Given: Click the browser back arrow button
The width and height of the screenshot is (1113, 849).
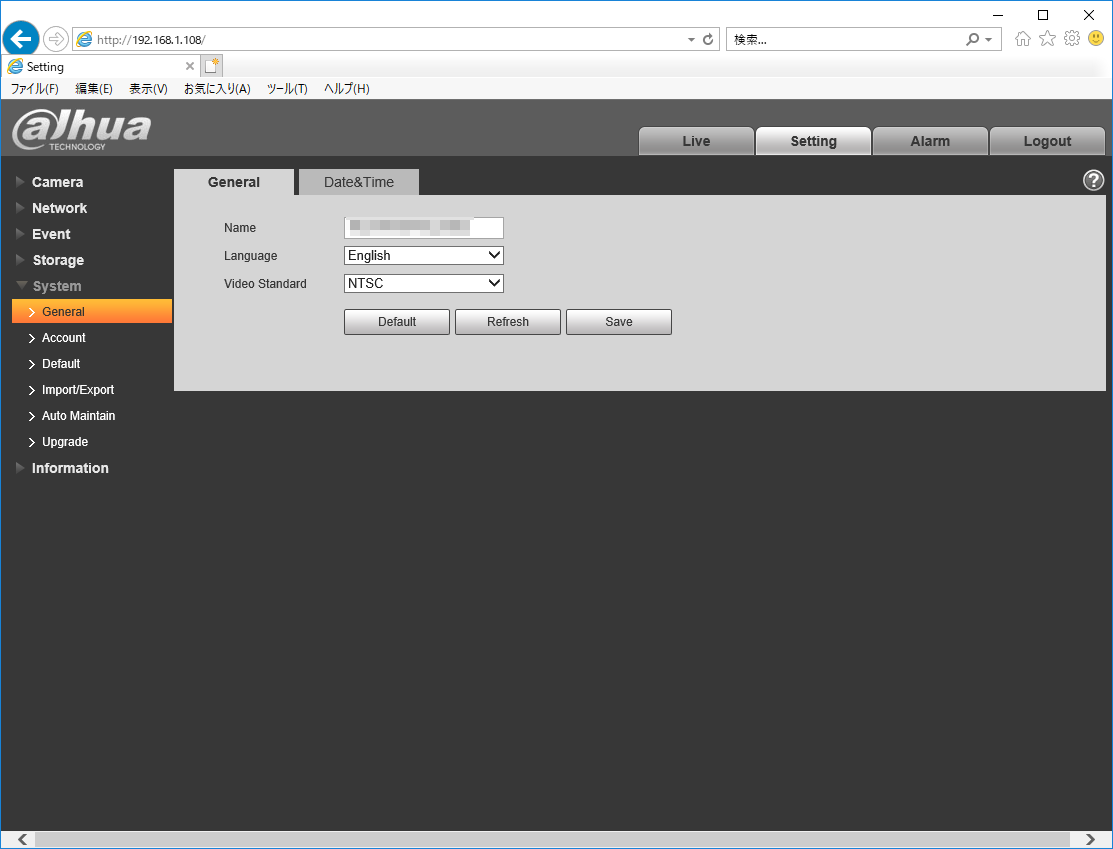Looking at the screenshot, I should click(21, 38).
